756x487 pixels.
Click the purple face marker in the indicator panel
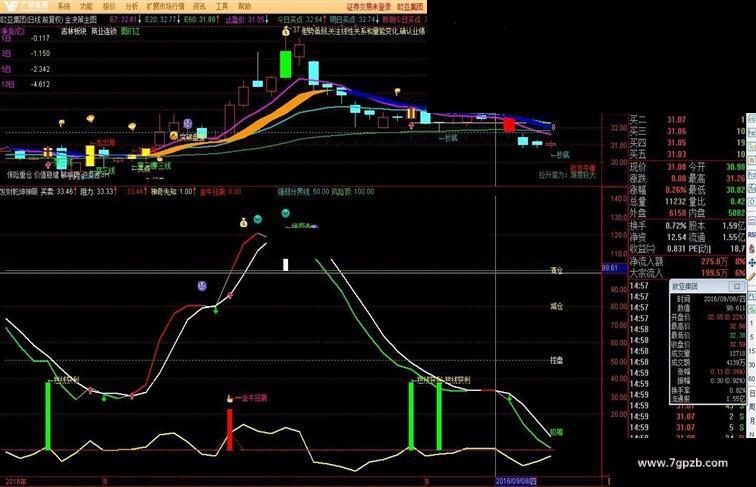[202, 286]
